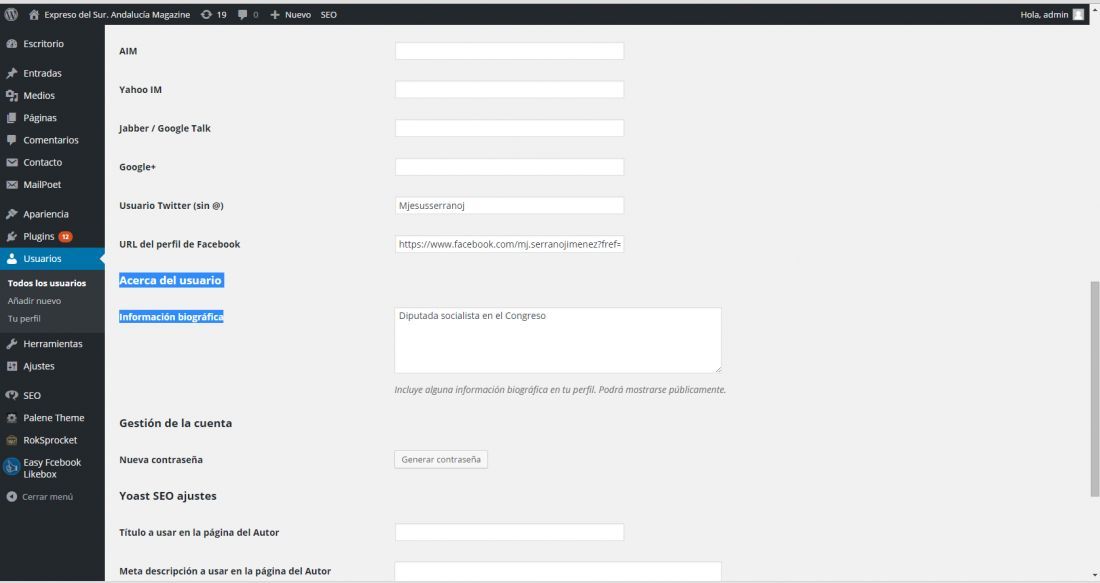Click Expreso del Sur site name link

coord(117,14)
